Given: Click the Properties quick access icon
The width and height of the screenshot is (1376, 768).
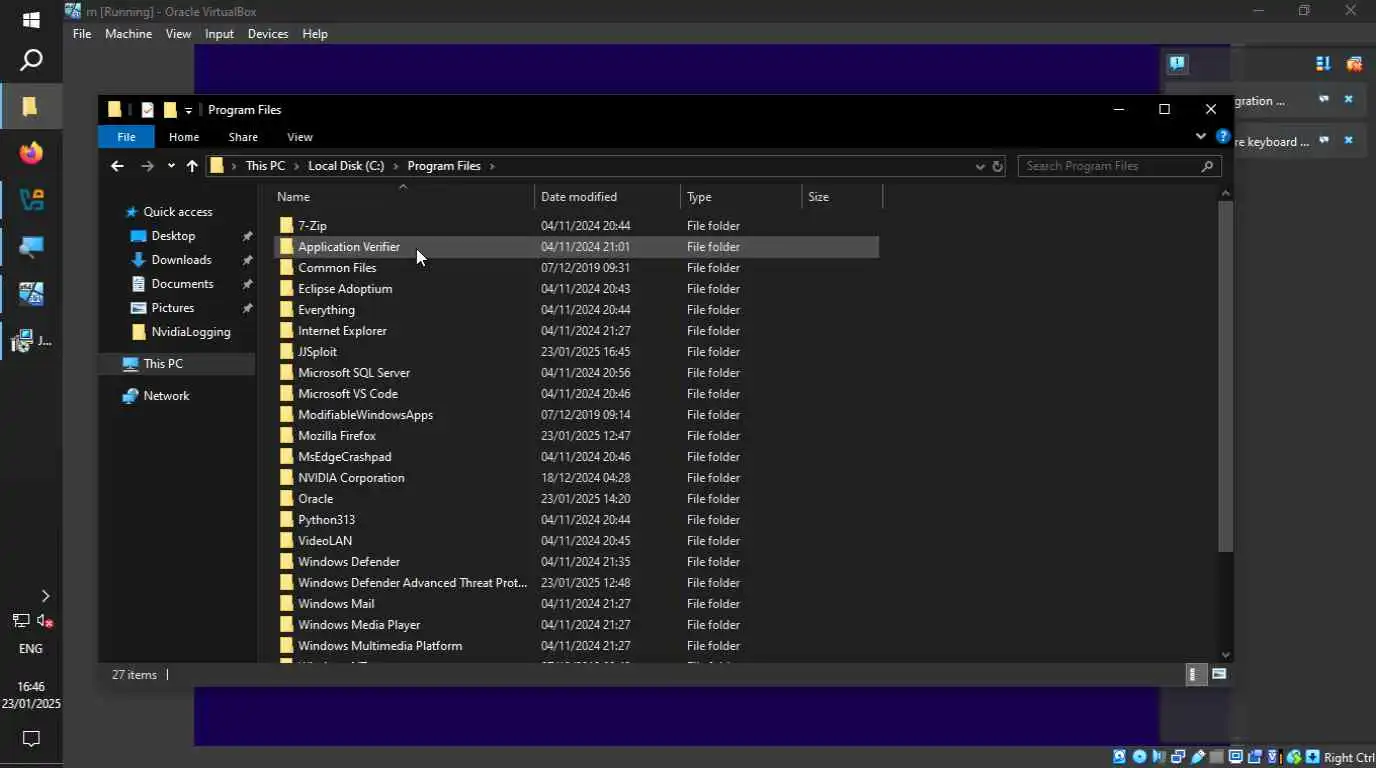Looking at the screenshot, I should pos(148,110).
